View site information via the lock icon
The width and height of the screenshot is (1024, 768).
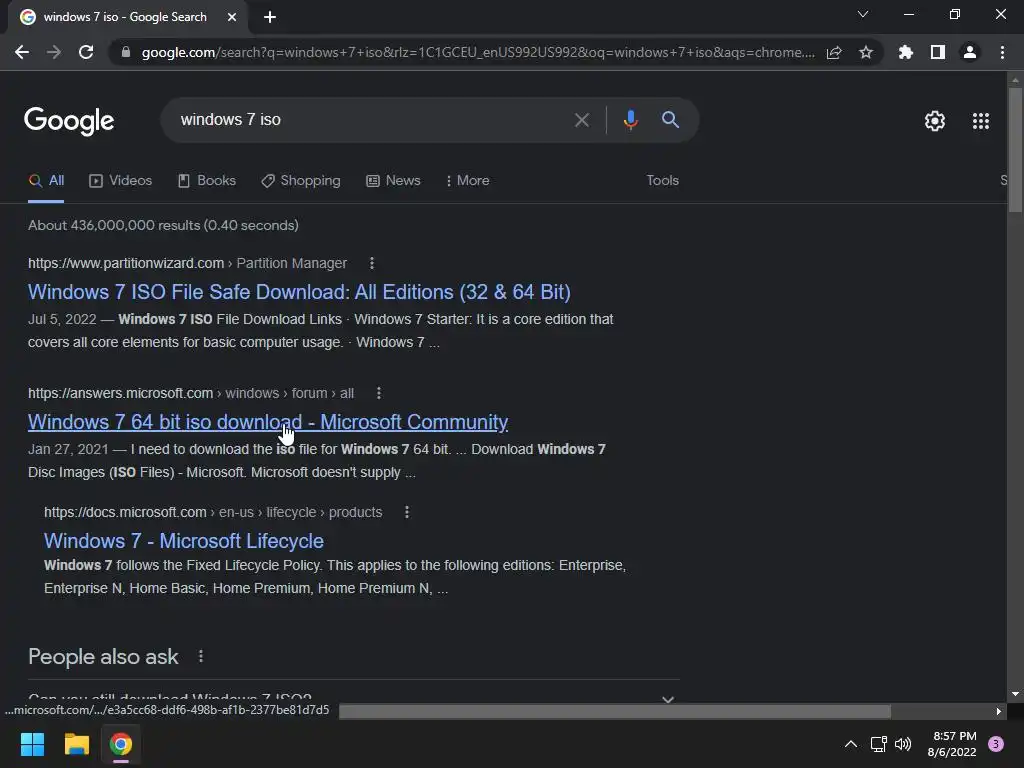(x=126, y=52)
